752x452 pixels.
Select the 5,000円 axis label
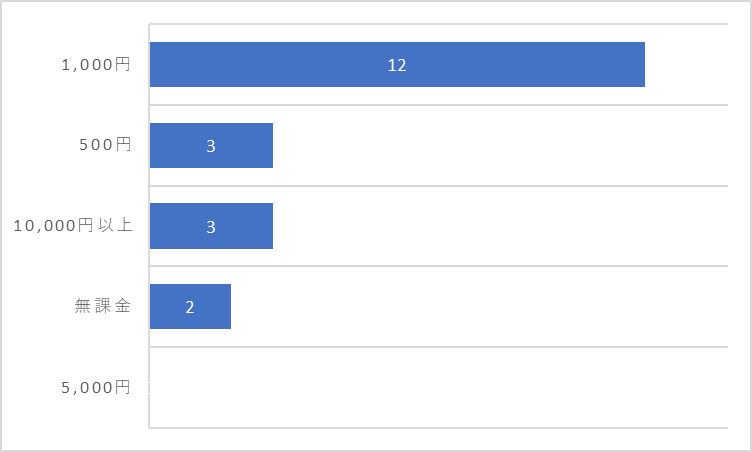coord(96,387)
